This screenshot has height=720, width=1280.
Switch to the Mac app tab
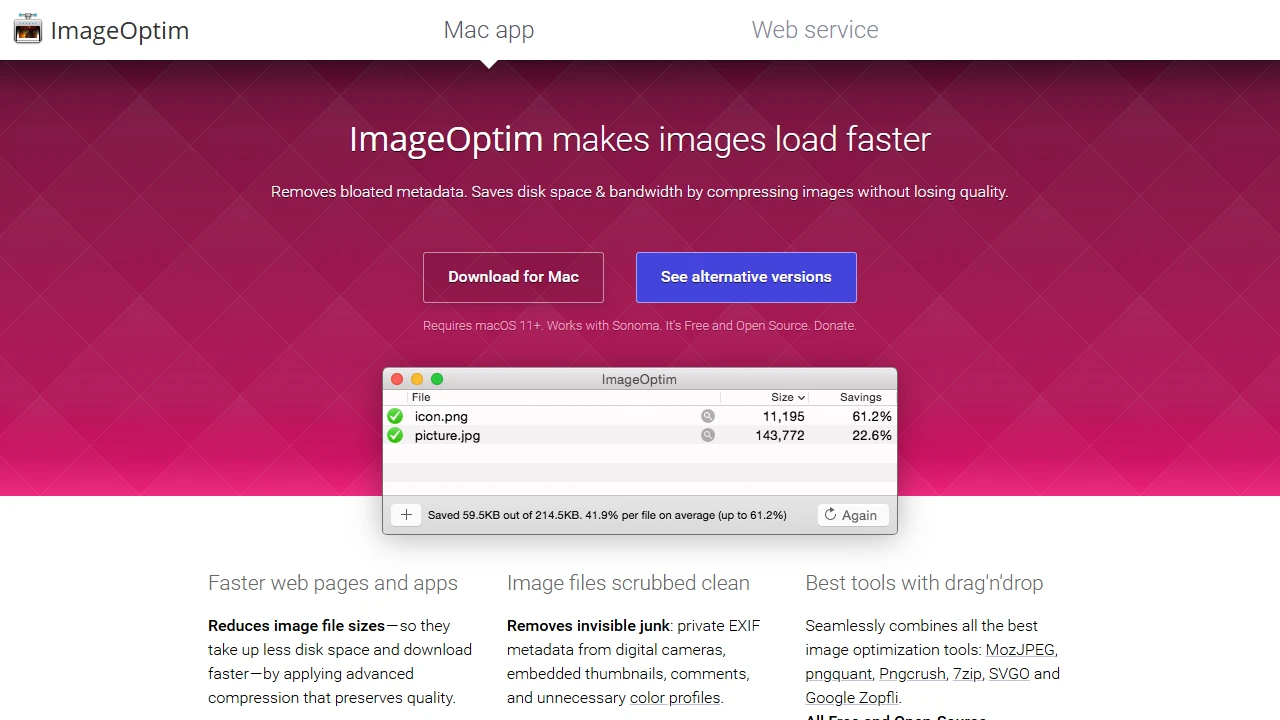click(x=489, y=30)
